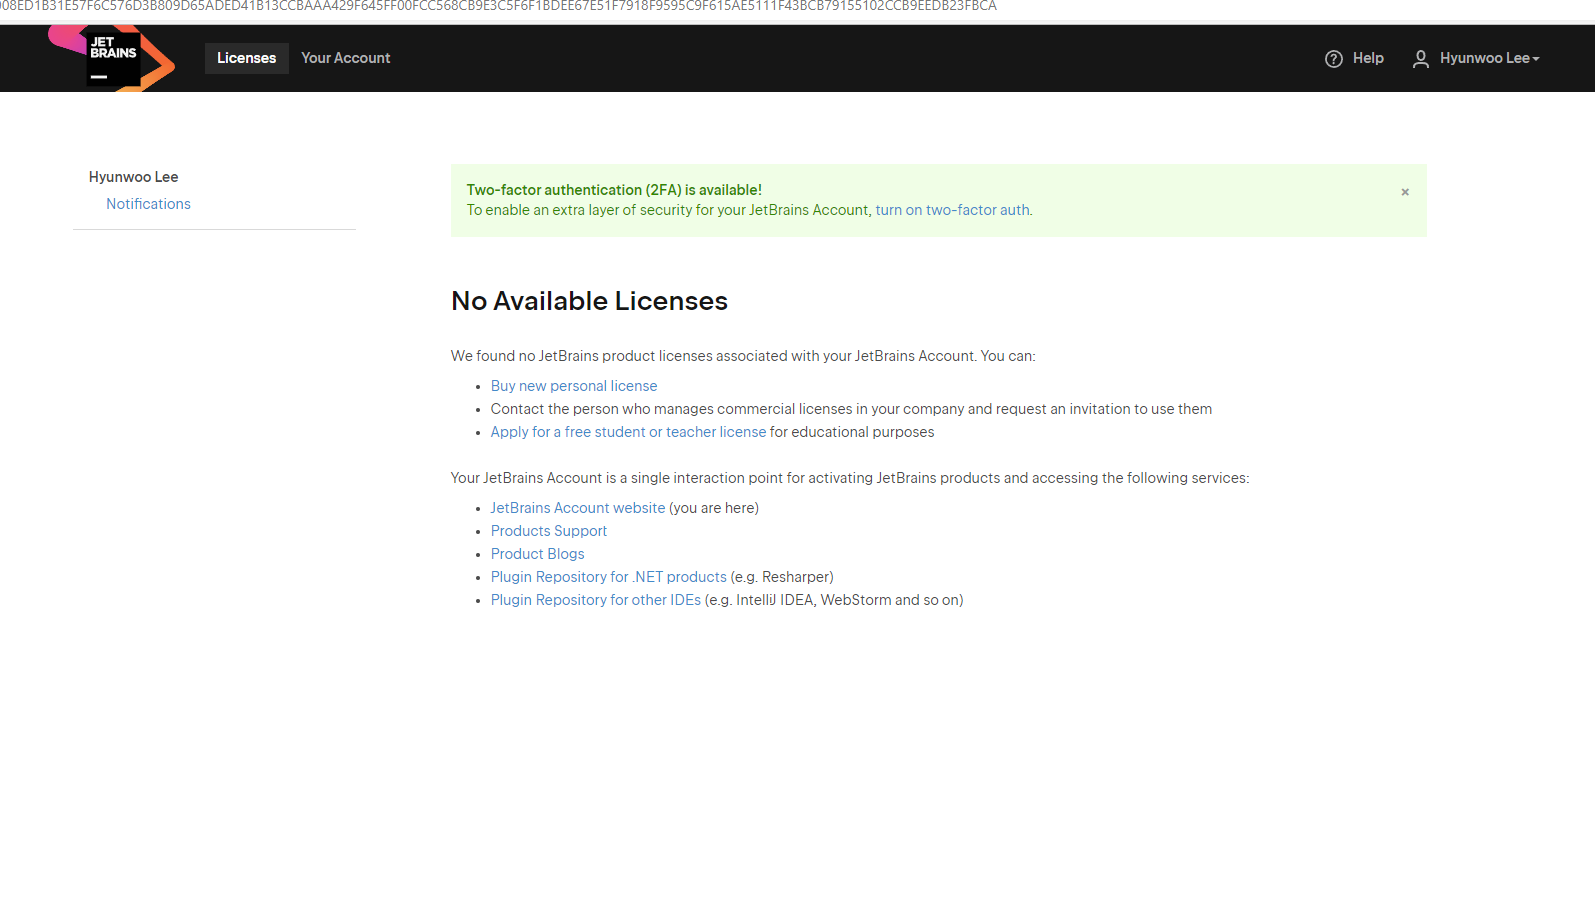Apply for a free student or teacher license
The width and height of the screenshot is (1595, 907).
tap(628, 432)
